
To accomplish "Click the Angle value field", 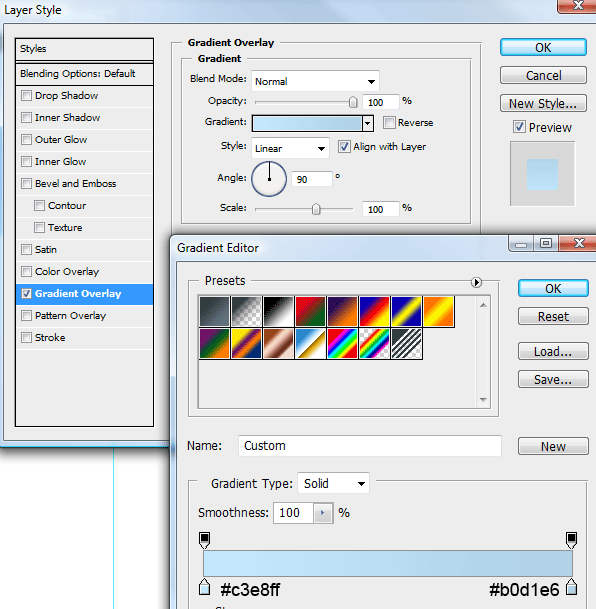I will tap(312, 179).
